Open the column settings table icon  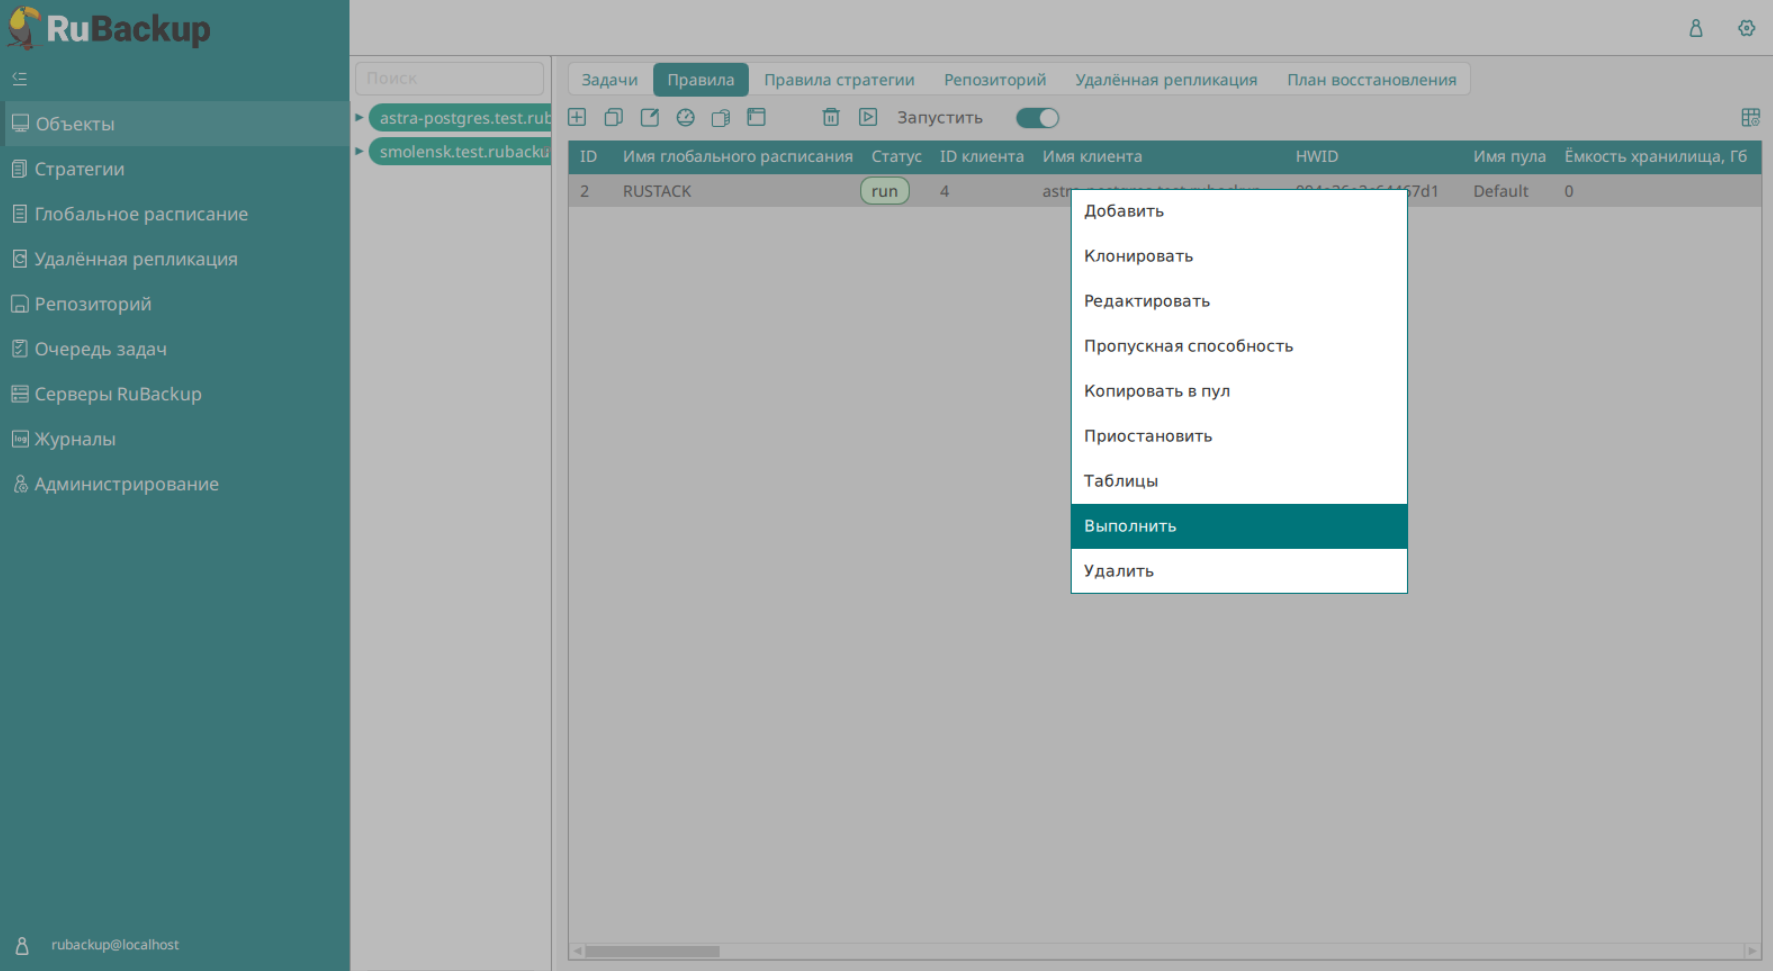coord(1750,118)
